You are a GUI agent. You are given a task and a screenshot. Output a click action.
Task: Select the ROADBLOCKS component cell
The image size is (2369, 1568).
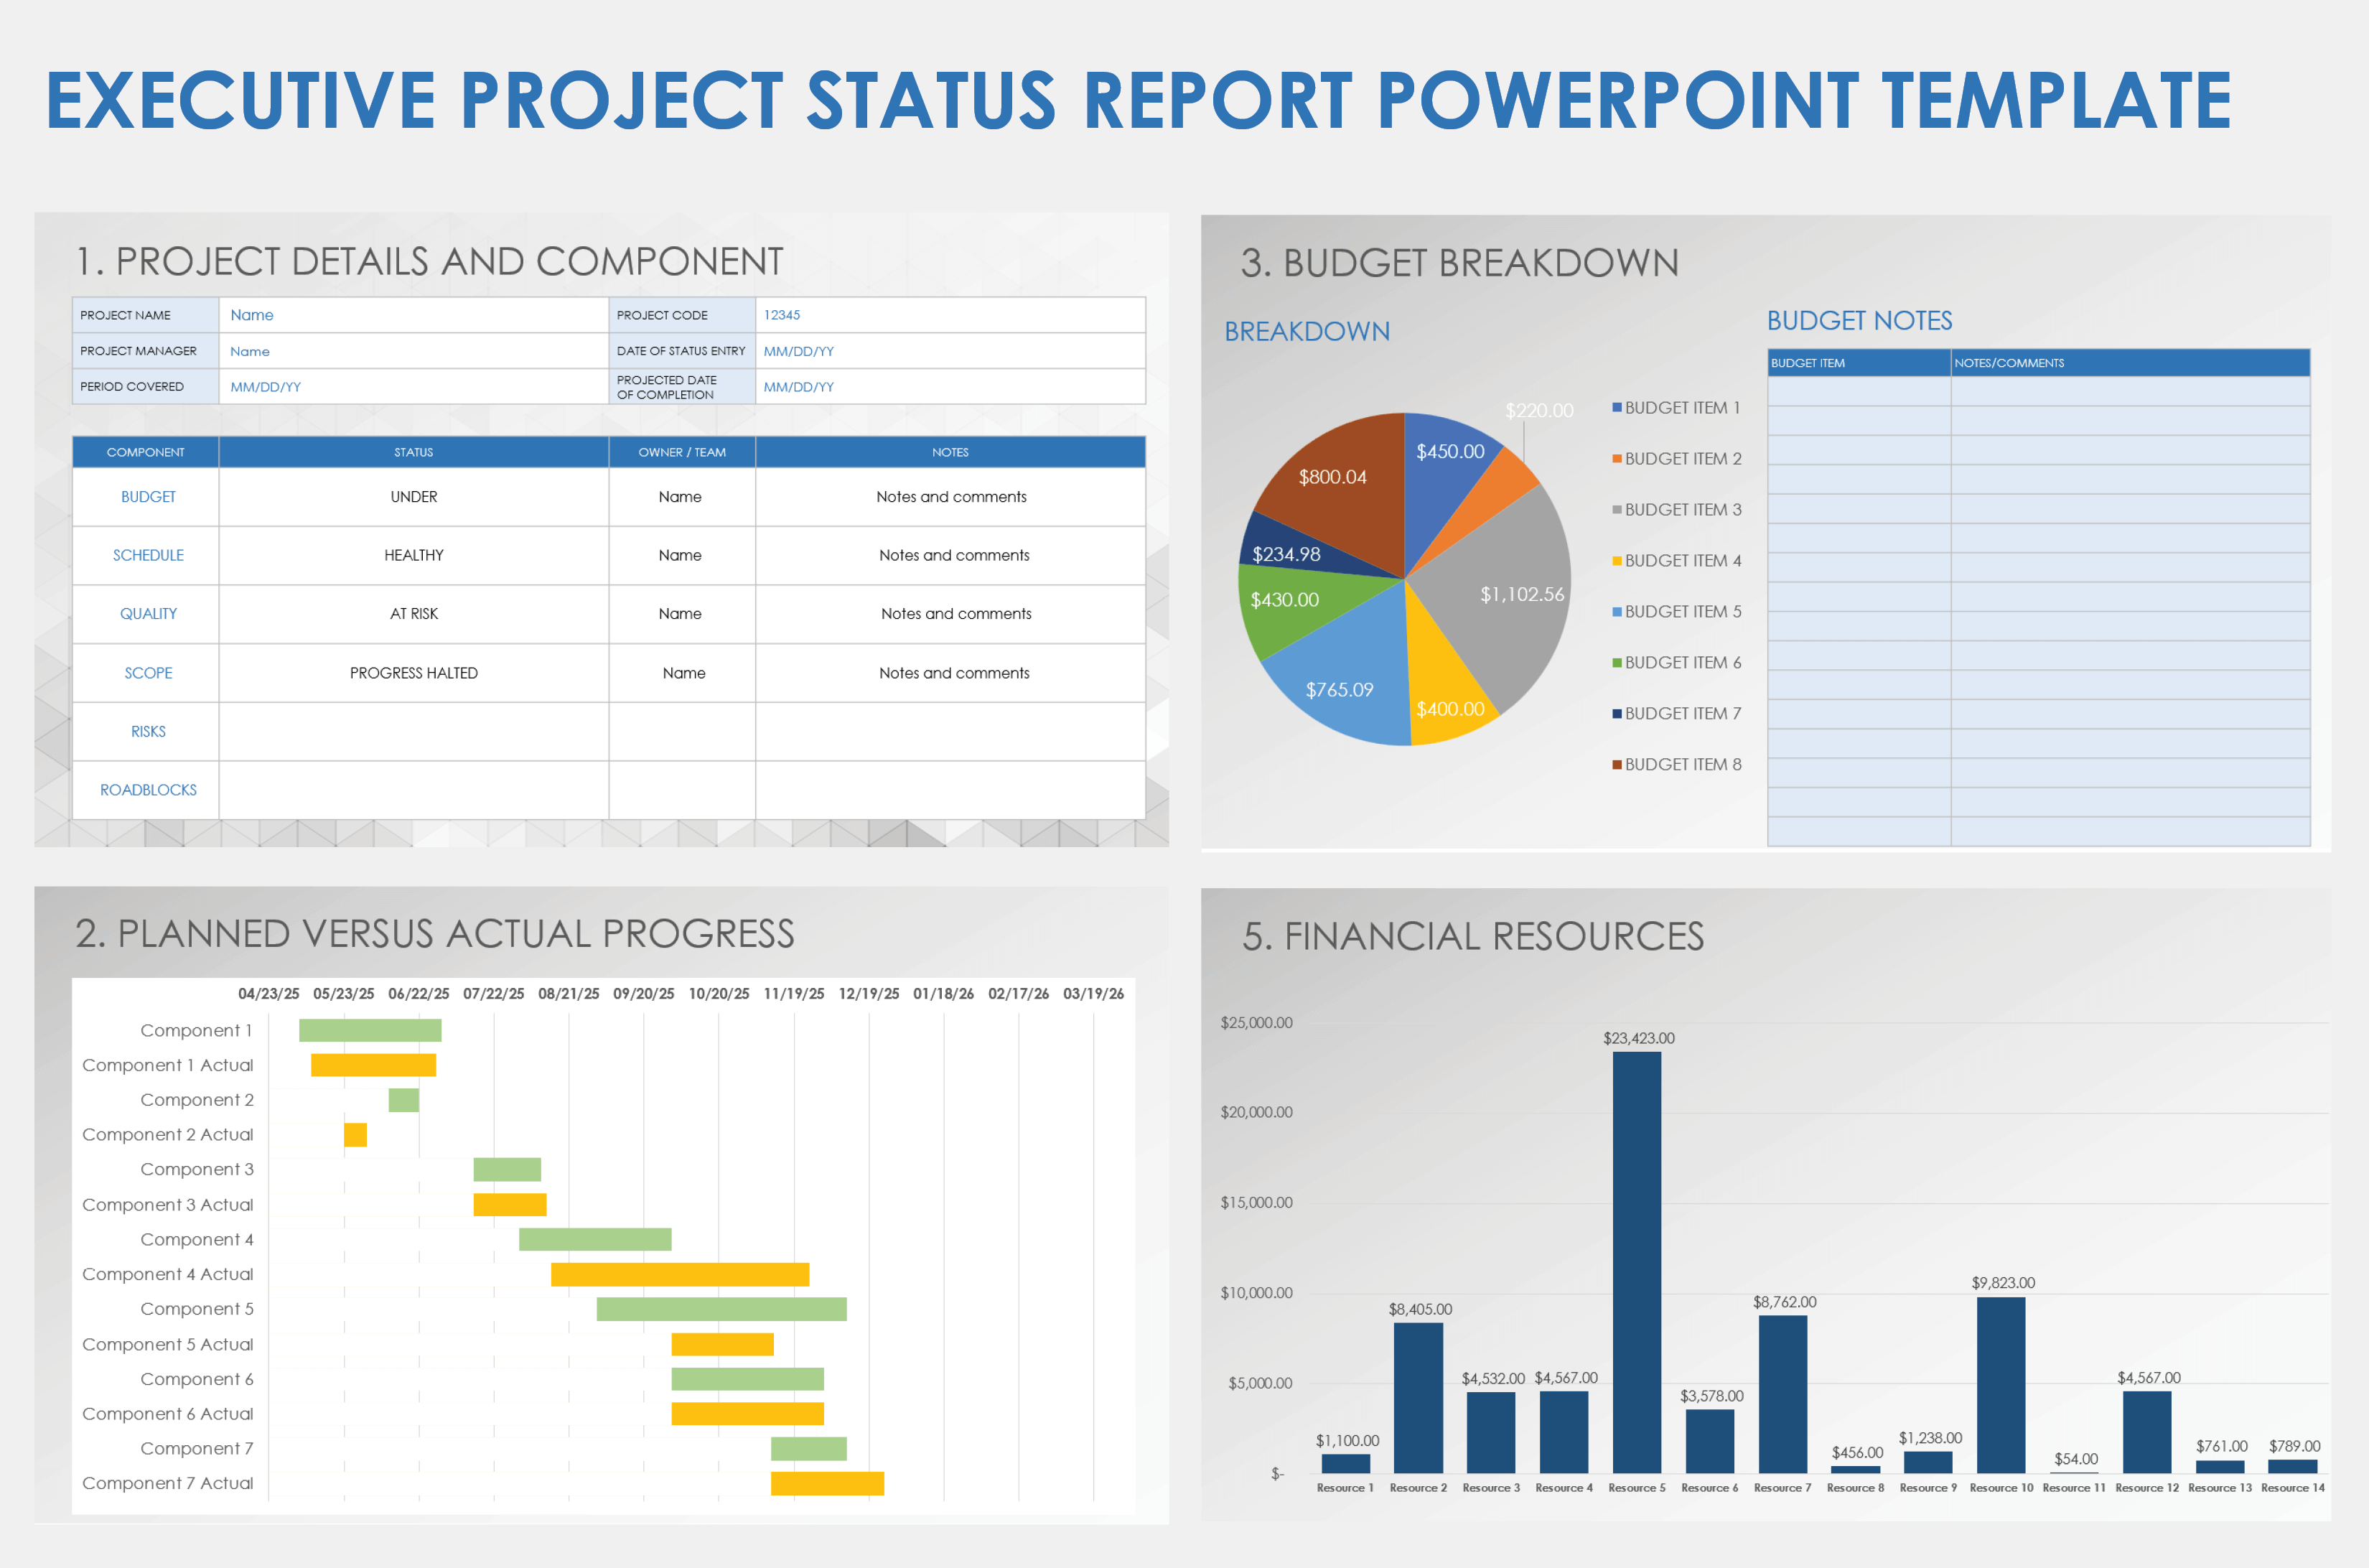pyautogui.click(x=146, y=790)
